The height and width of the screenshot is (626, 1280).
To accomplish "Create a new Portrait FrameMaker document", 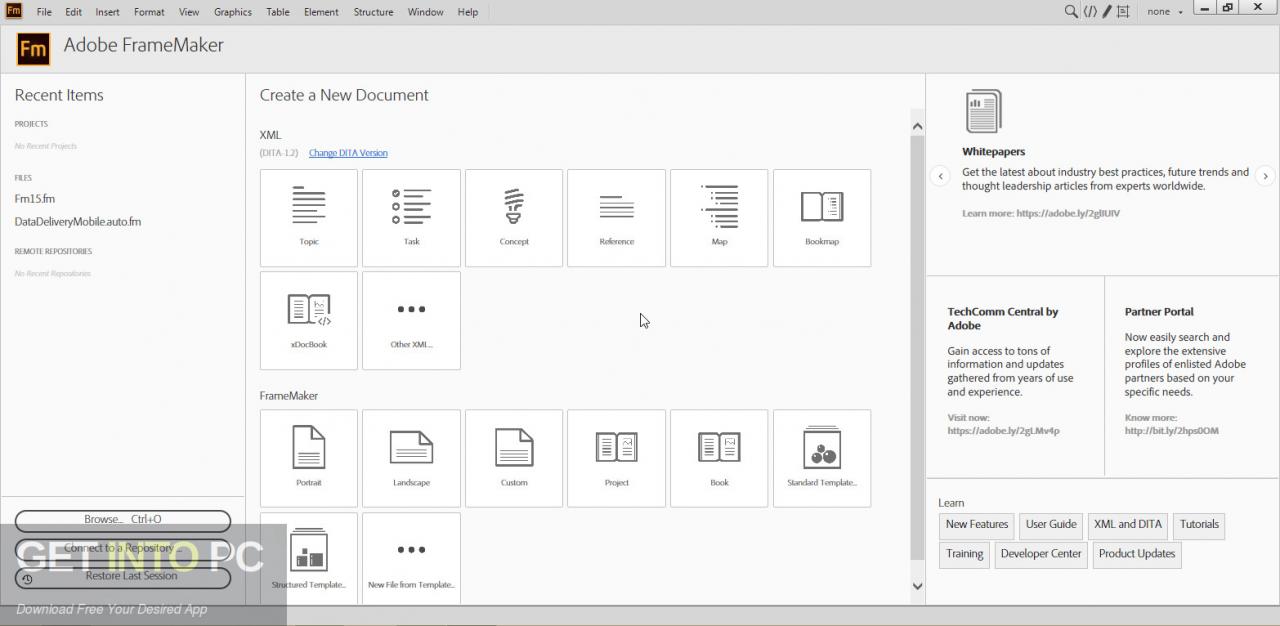I will (309, 458).
